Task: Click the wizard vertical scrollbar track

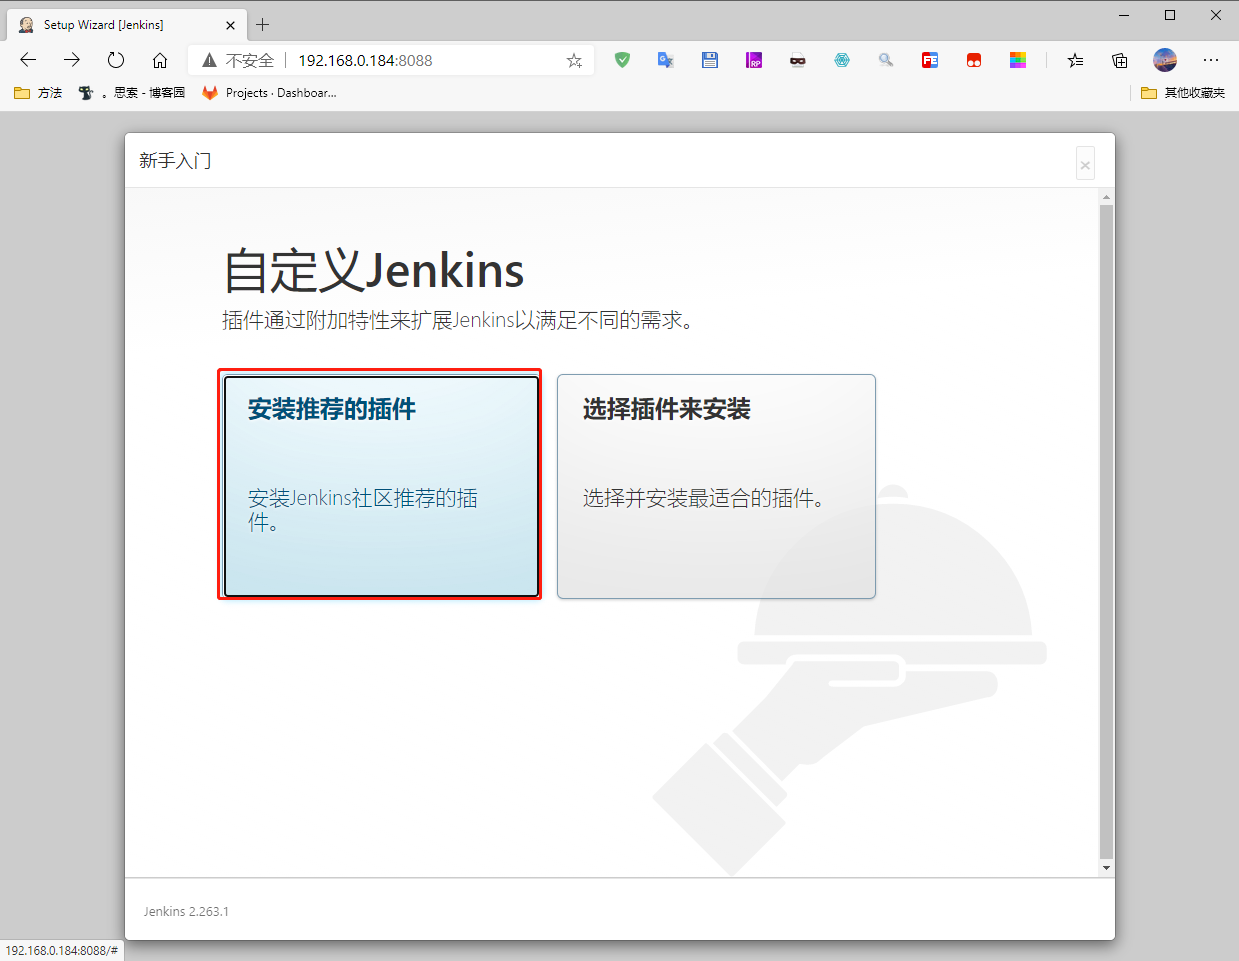Action: [x=1106, y=532]
